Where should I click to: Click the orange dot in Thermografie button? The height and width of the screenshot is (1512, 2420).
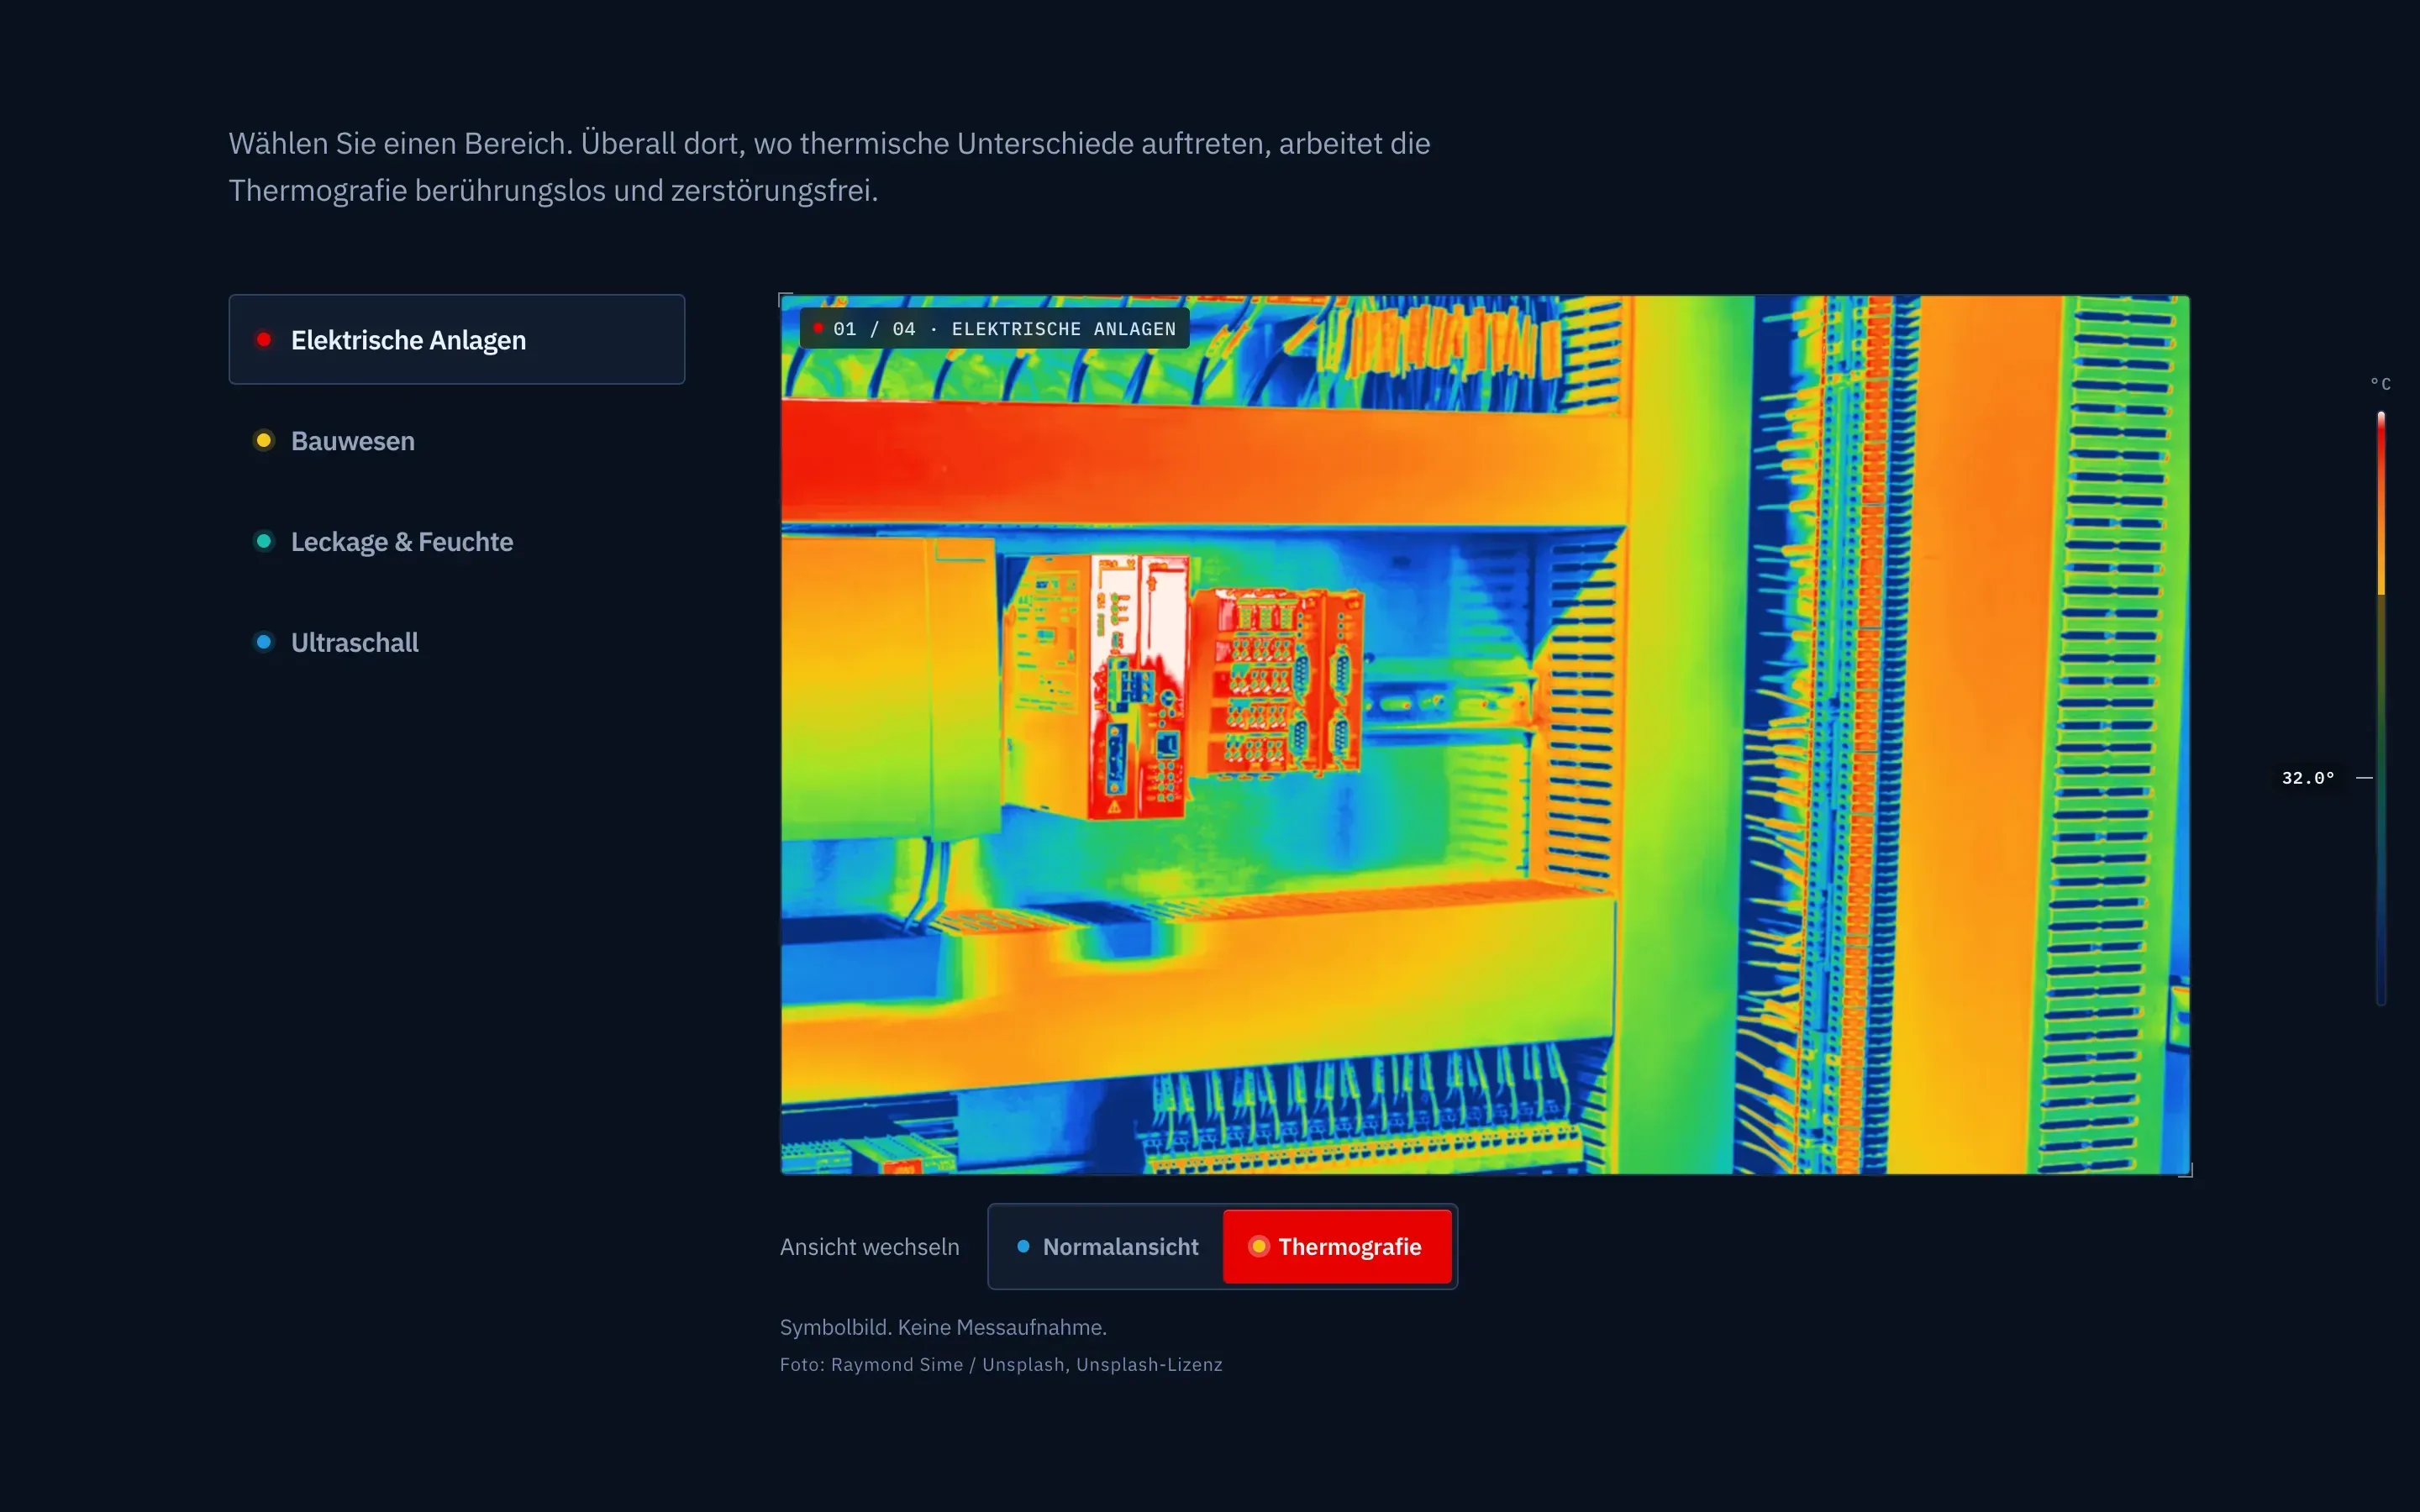(x=1259, y=1246)
